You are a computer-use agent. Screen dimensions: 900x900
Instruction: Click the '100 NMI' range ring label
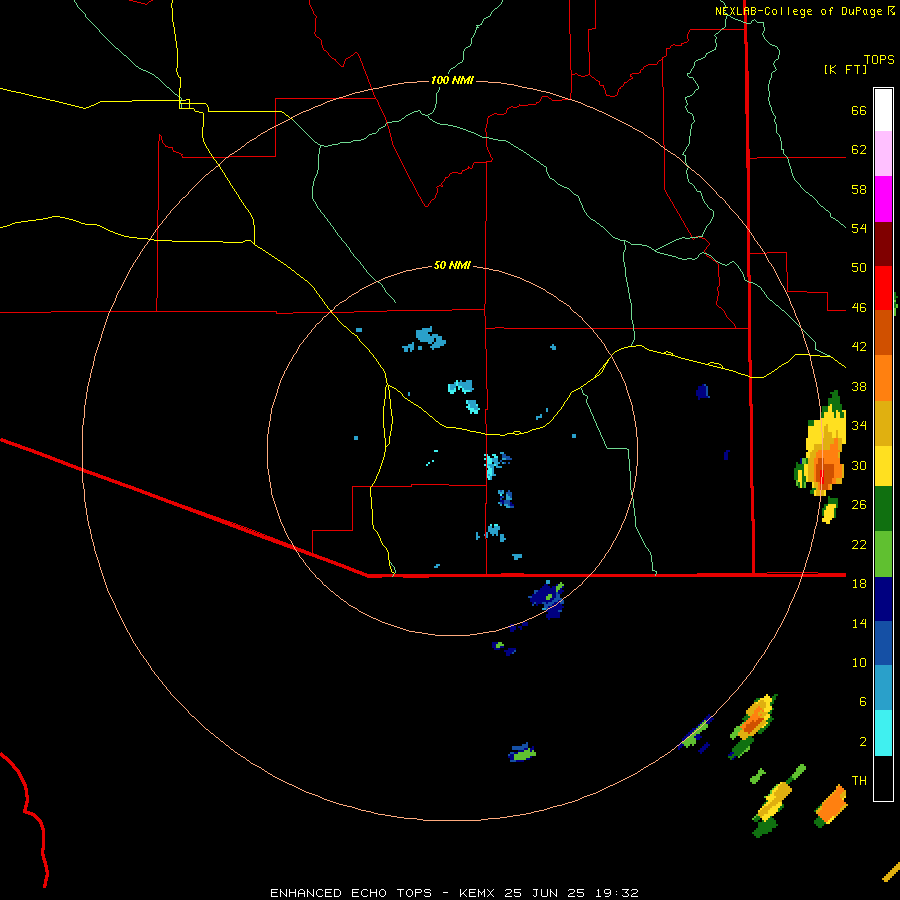point(452,80)
